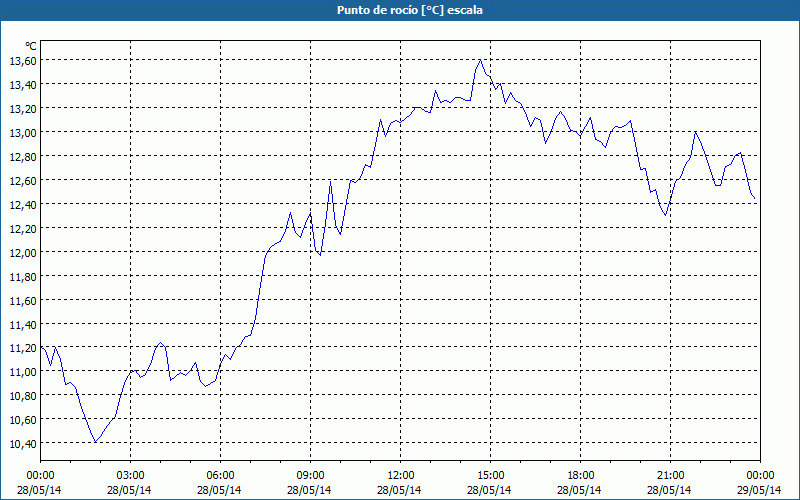Select the "13,60" y-axis label
800x500 pixels.
coord(23,60)
